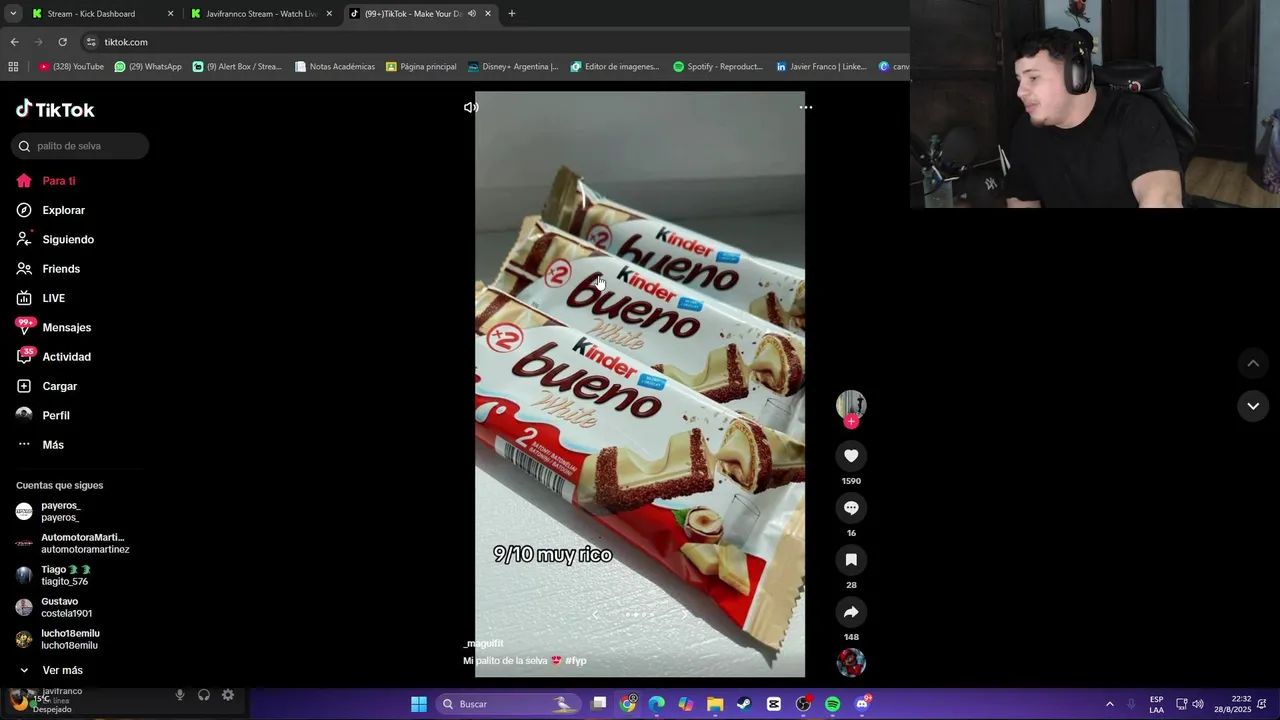Open the creator's avatar on the video
This screenshot has width=1280, height=720.
[x=851, y=404]
